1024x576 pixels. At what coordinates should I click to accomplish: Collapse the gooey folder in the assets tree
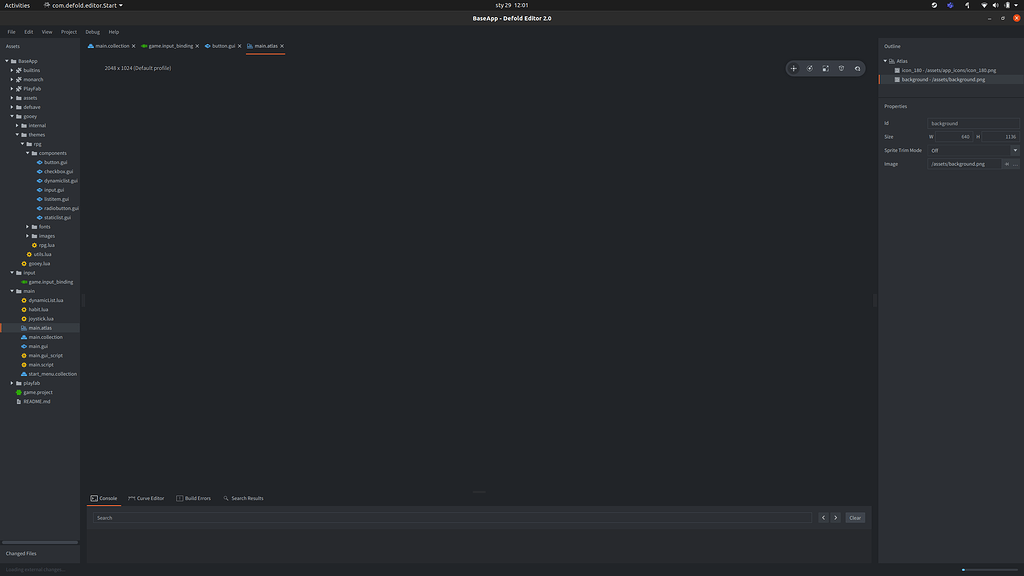[x=10, y=115]
